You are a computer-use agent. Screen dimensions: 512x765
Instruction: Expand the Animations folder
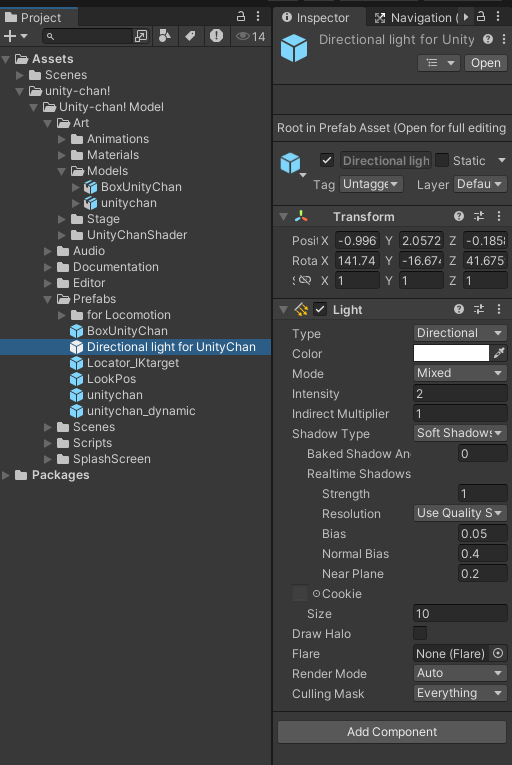click(61, 139)
